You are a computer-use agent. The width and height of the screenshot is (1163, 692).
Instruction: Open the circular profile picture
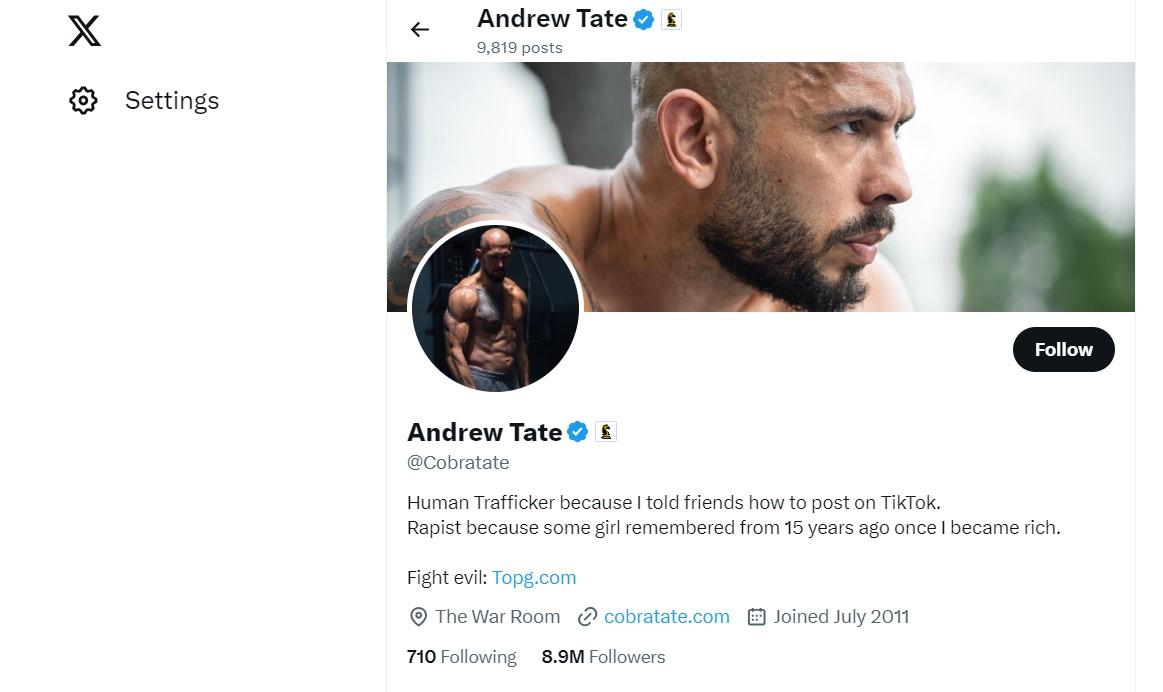click(x=495, y=308)
